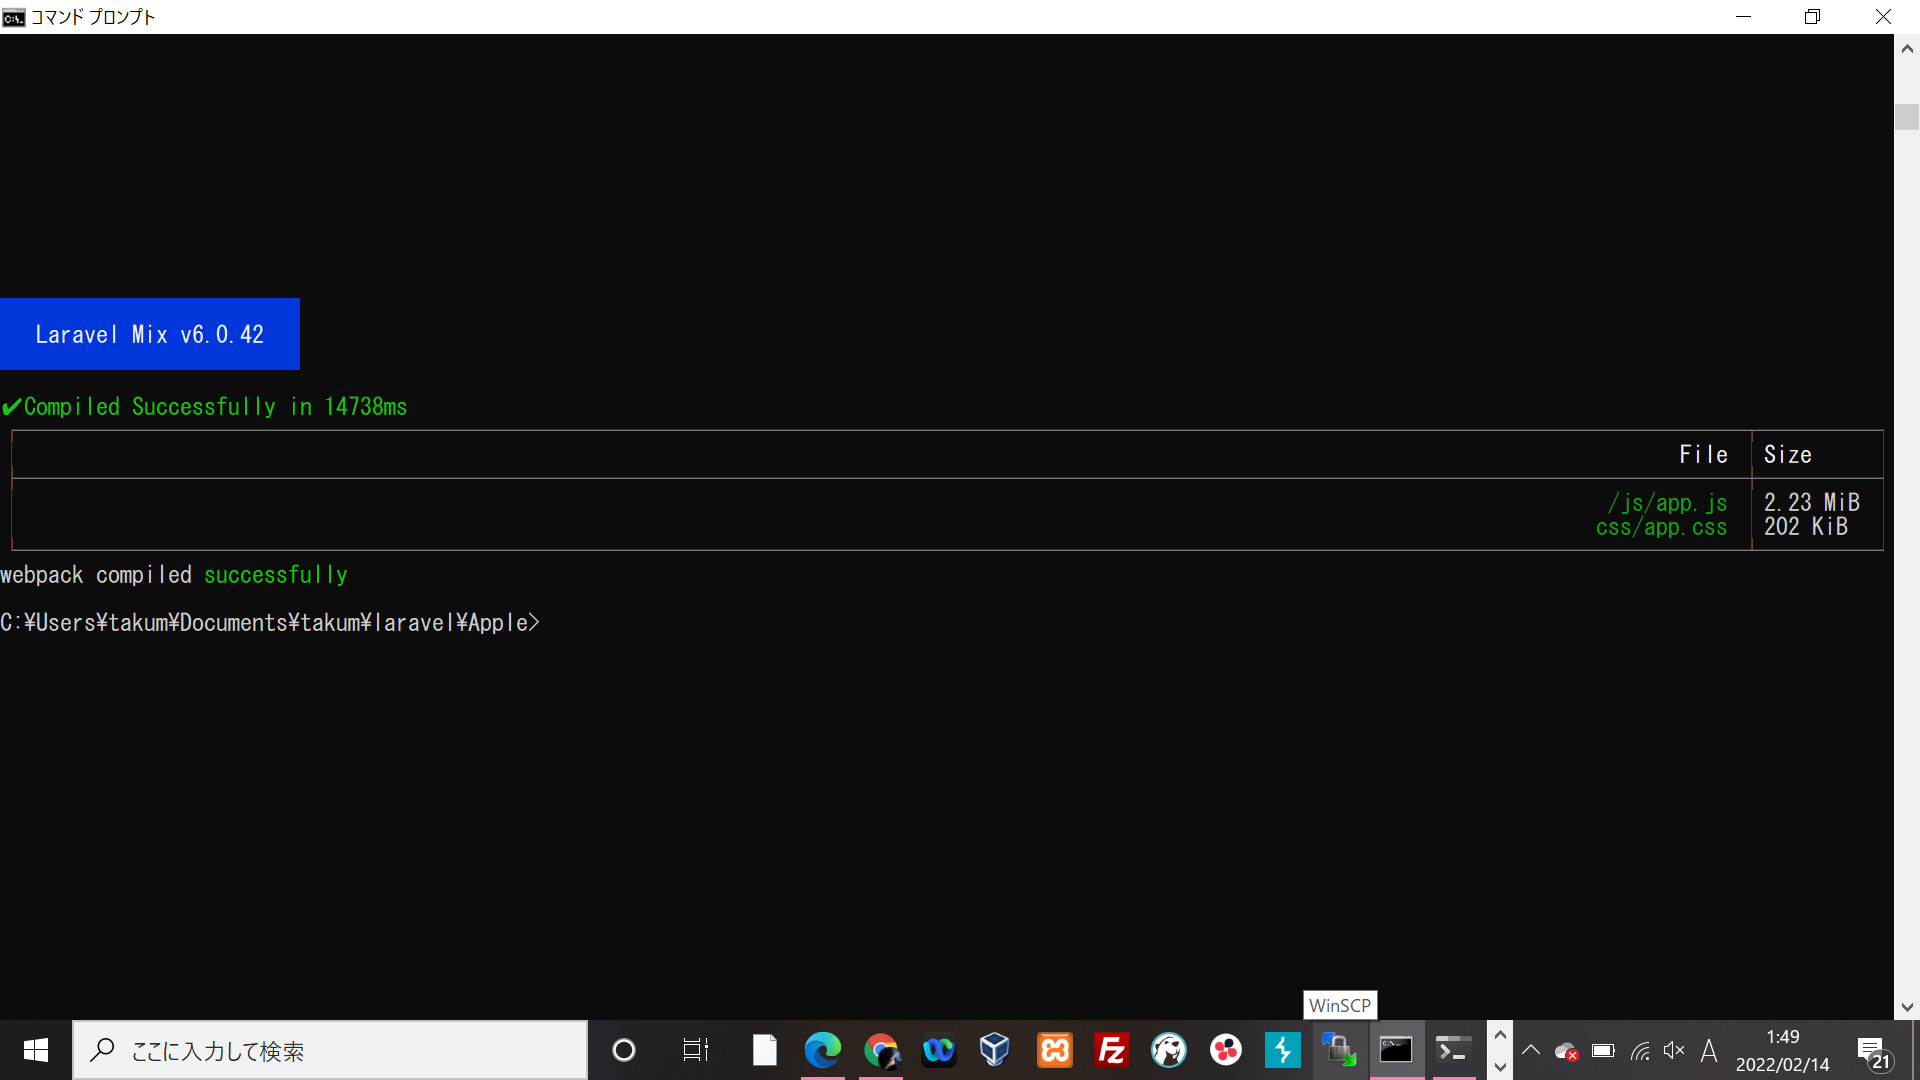The height and width of the screenshot is (1080, 1920).
Task: Open the Webex icon in the taskbar
Action: pos(938,1050)
